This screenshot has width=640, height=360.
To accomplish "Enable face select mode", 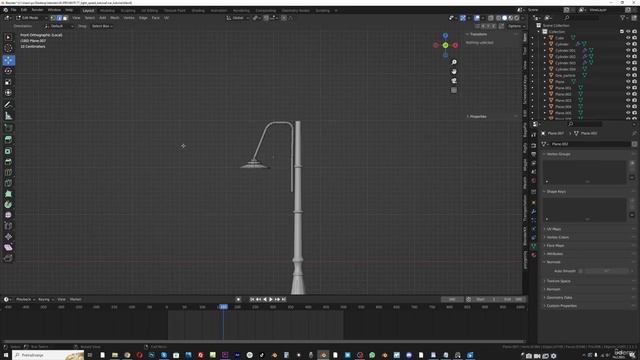I will 65,18.
